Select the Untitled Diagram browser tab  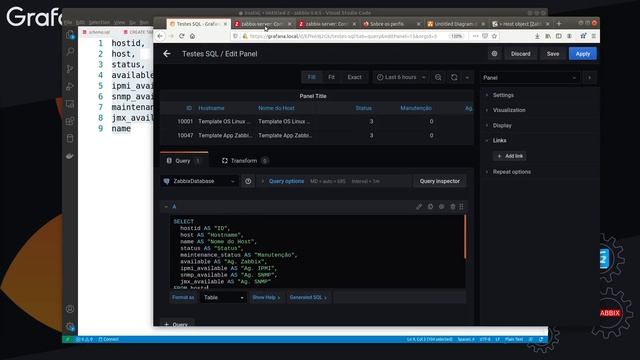(x=456, y=24)
